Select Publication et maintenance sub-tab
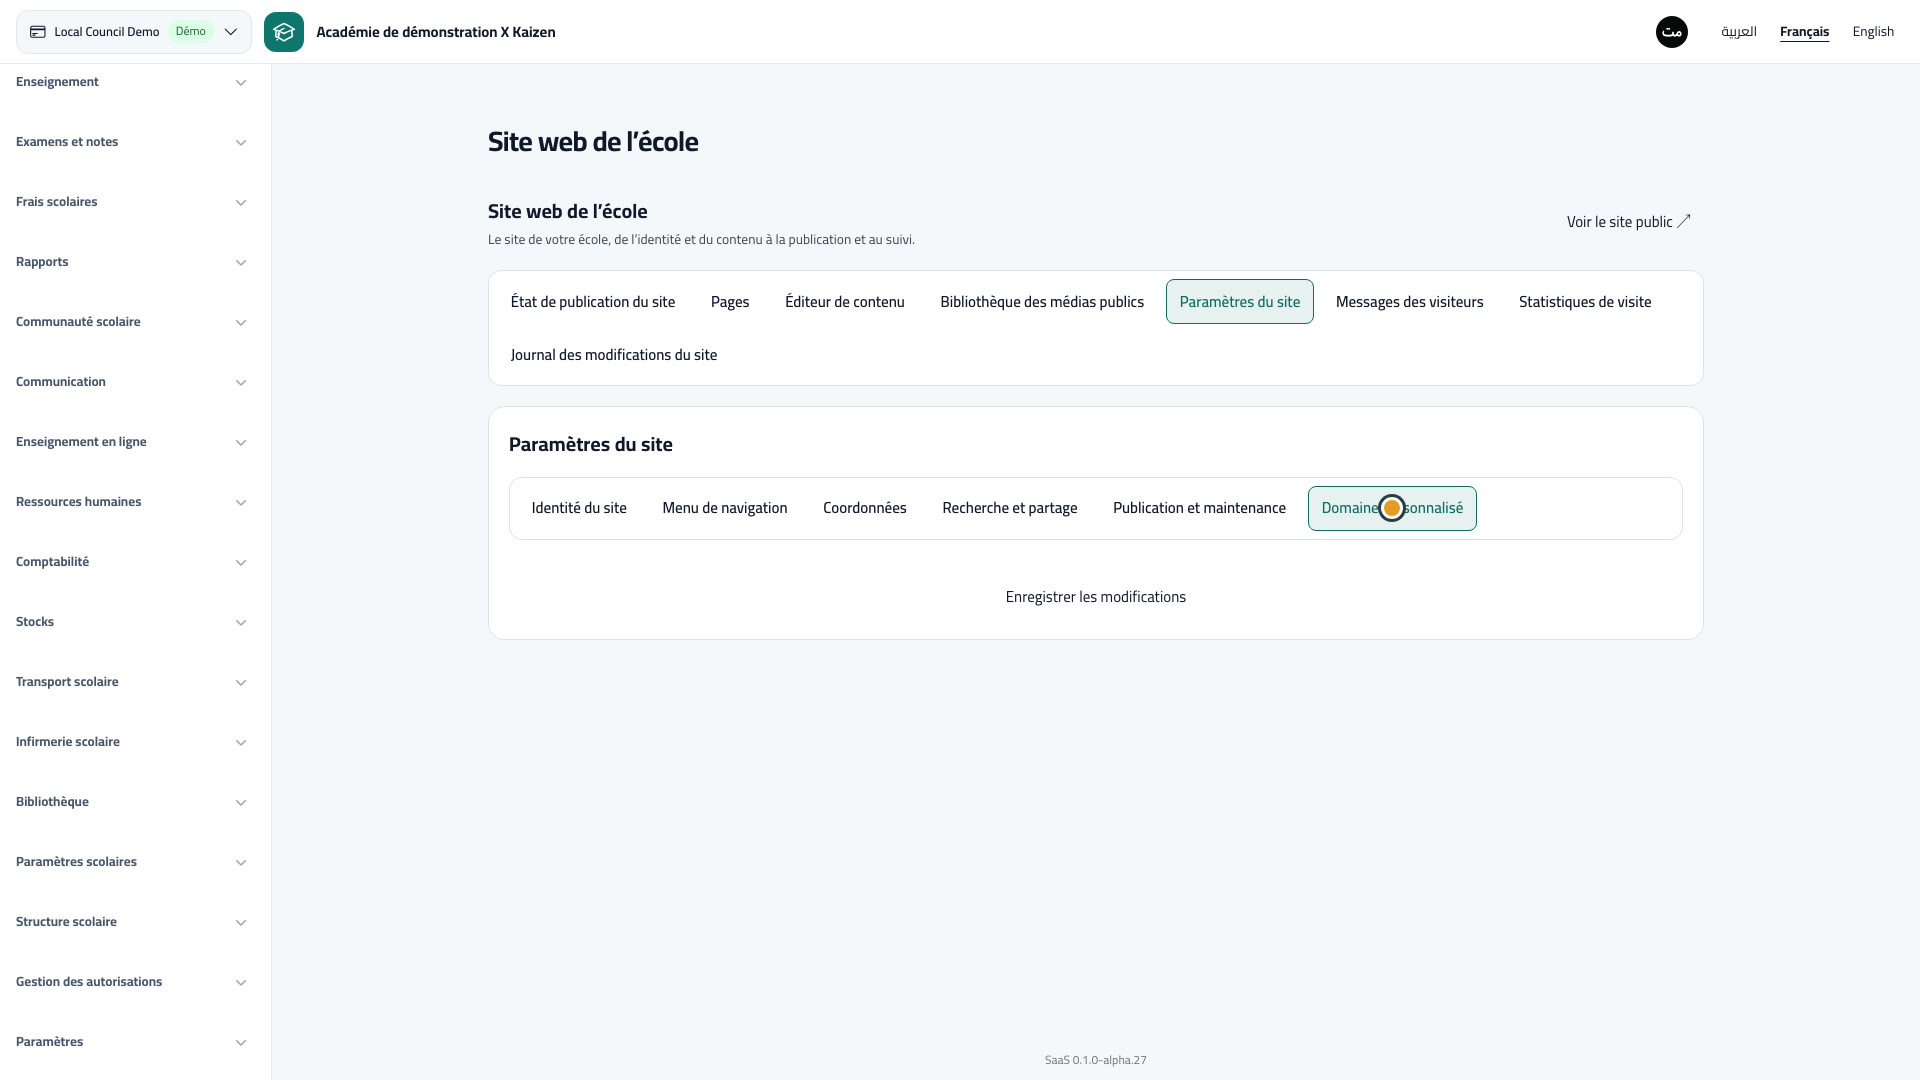Screen dimensions: 1920x1080 point(1199,508)
